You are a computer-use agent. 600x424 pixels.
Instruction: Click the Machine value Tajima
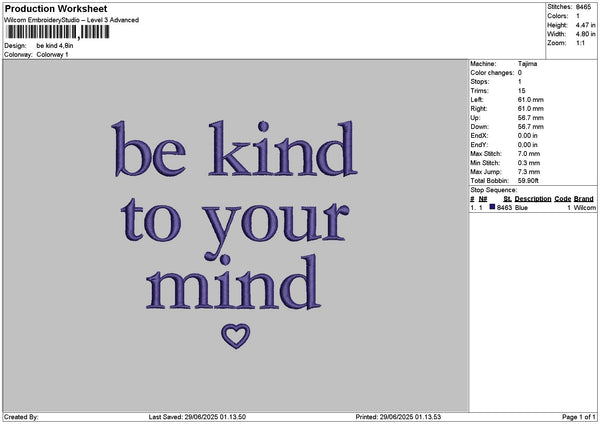tap(527, 64)
